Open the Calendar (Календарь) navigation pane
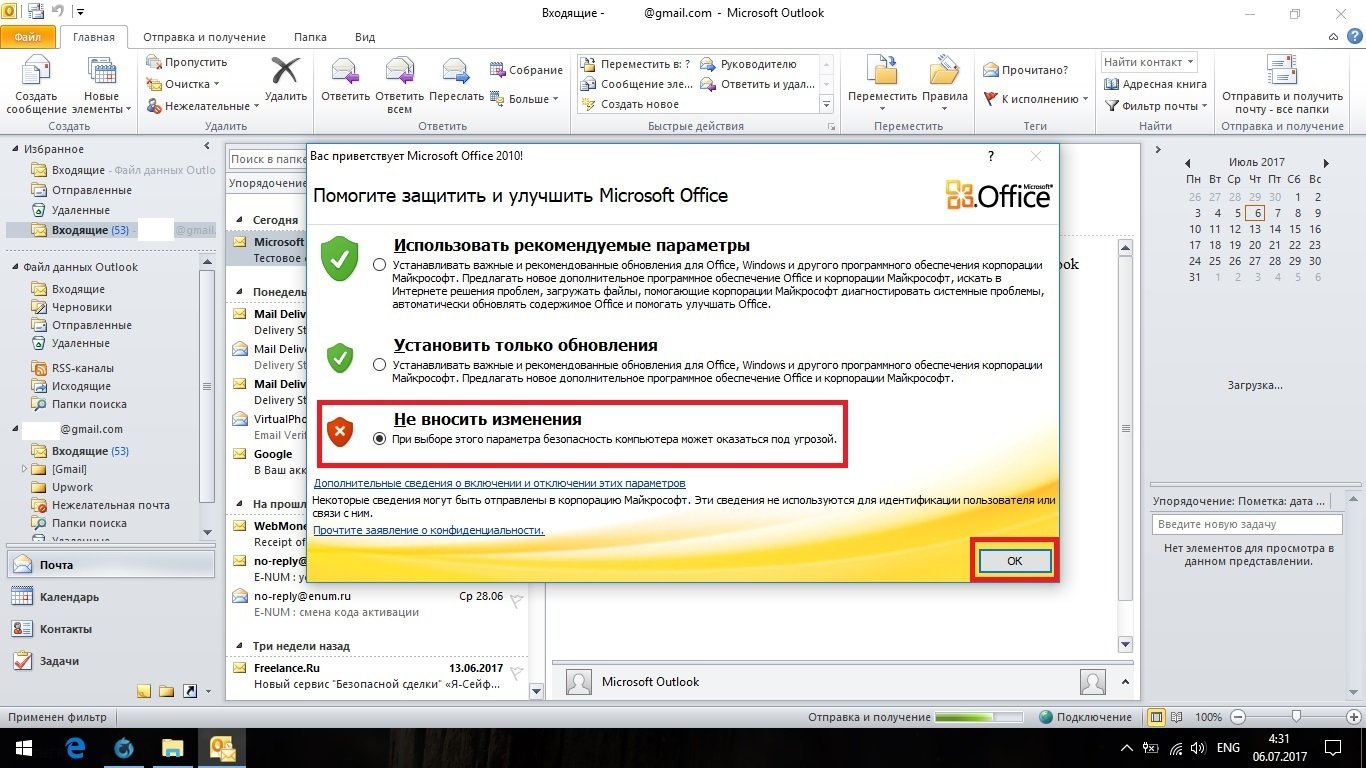 (x=111, y=597)
